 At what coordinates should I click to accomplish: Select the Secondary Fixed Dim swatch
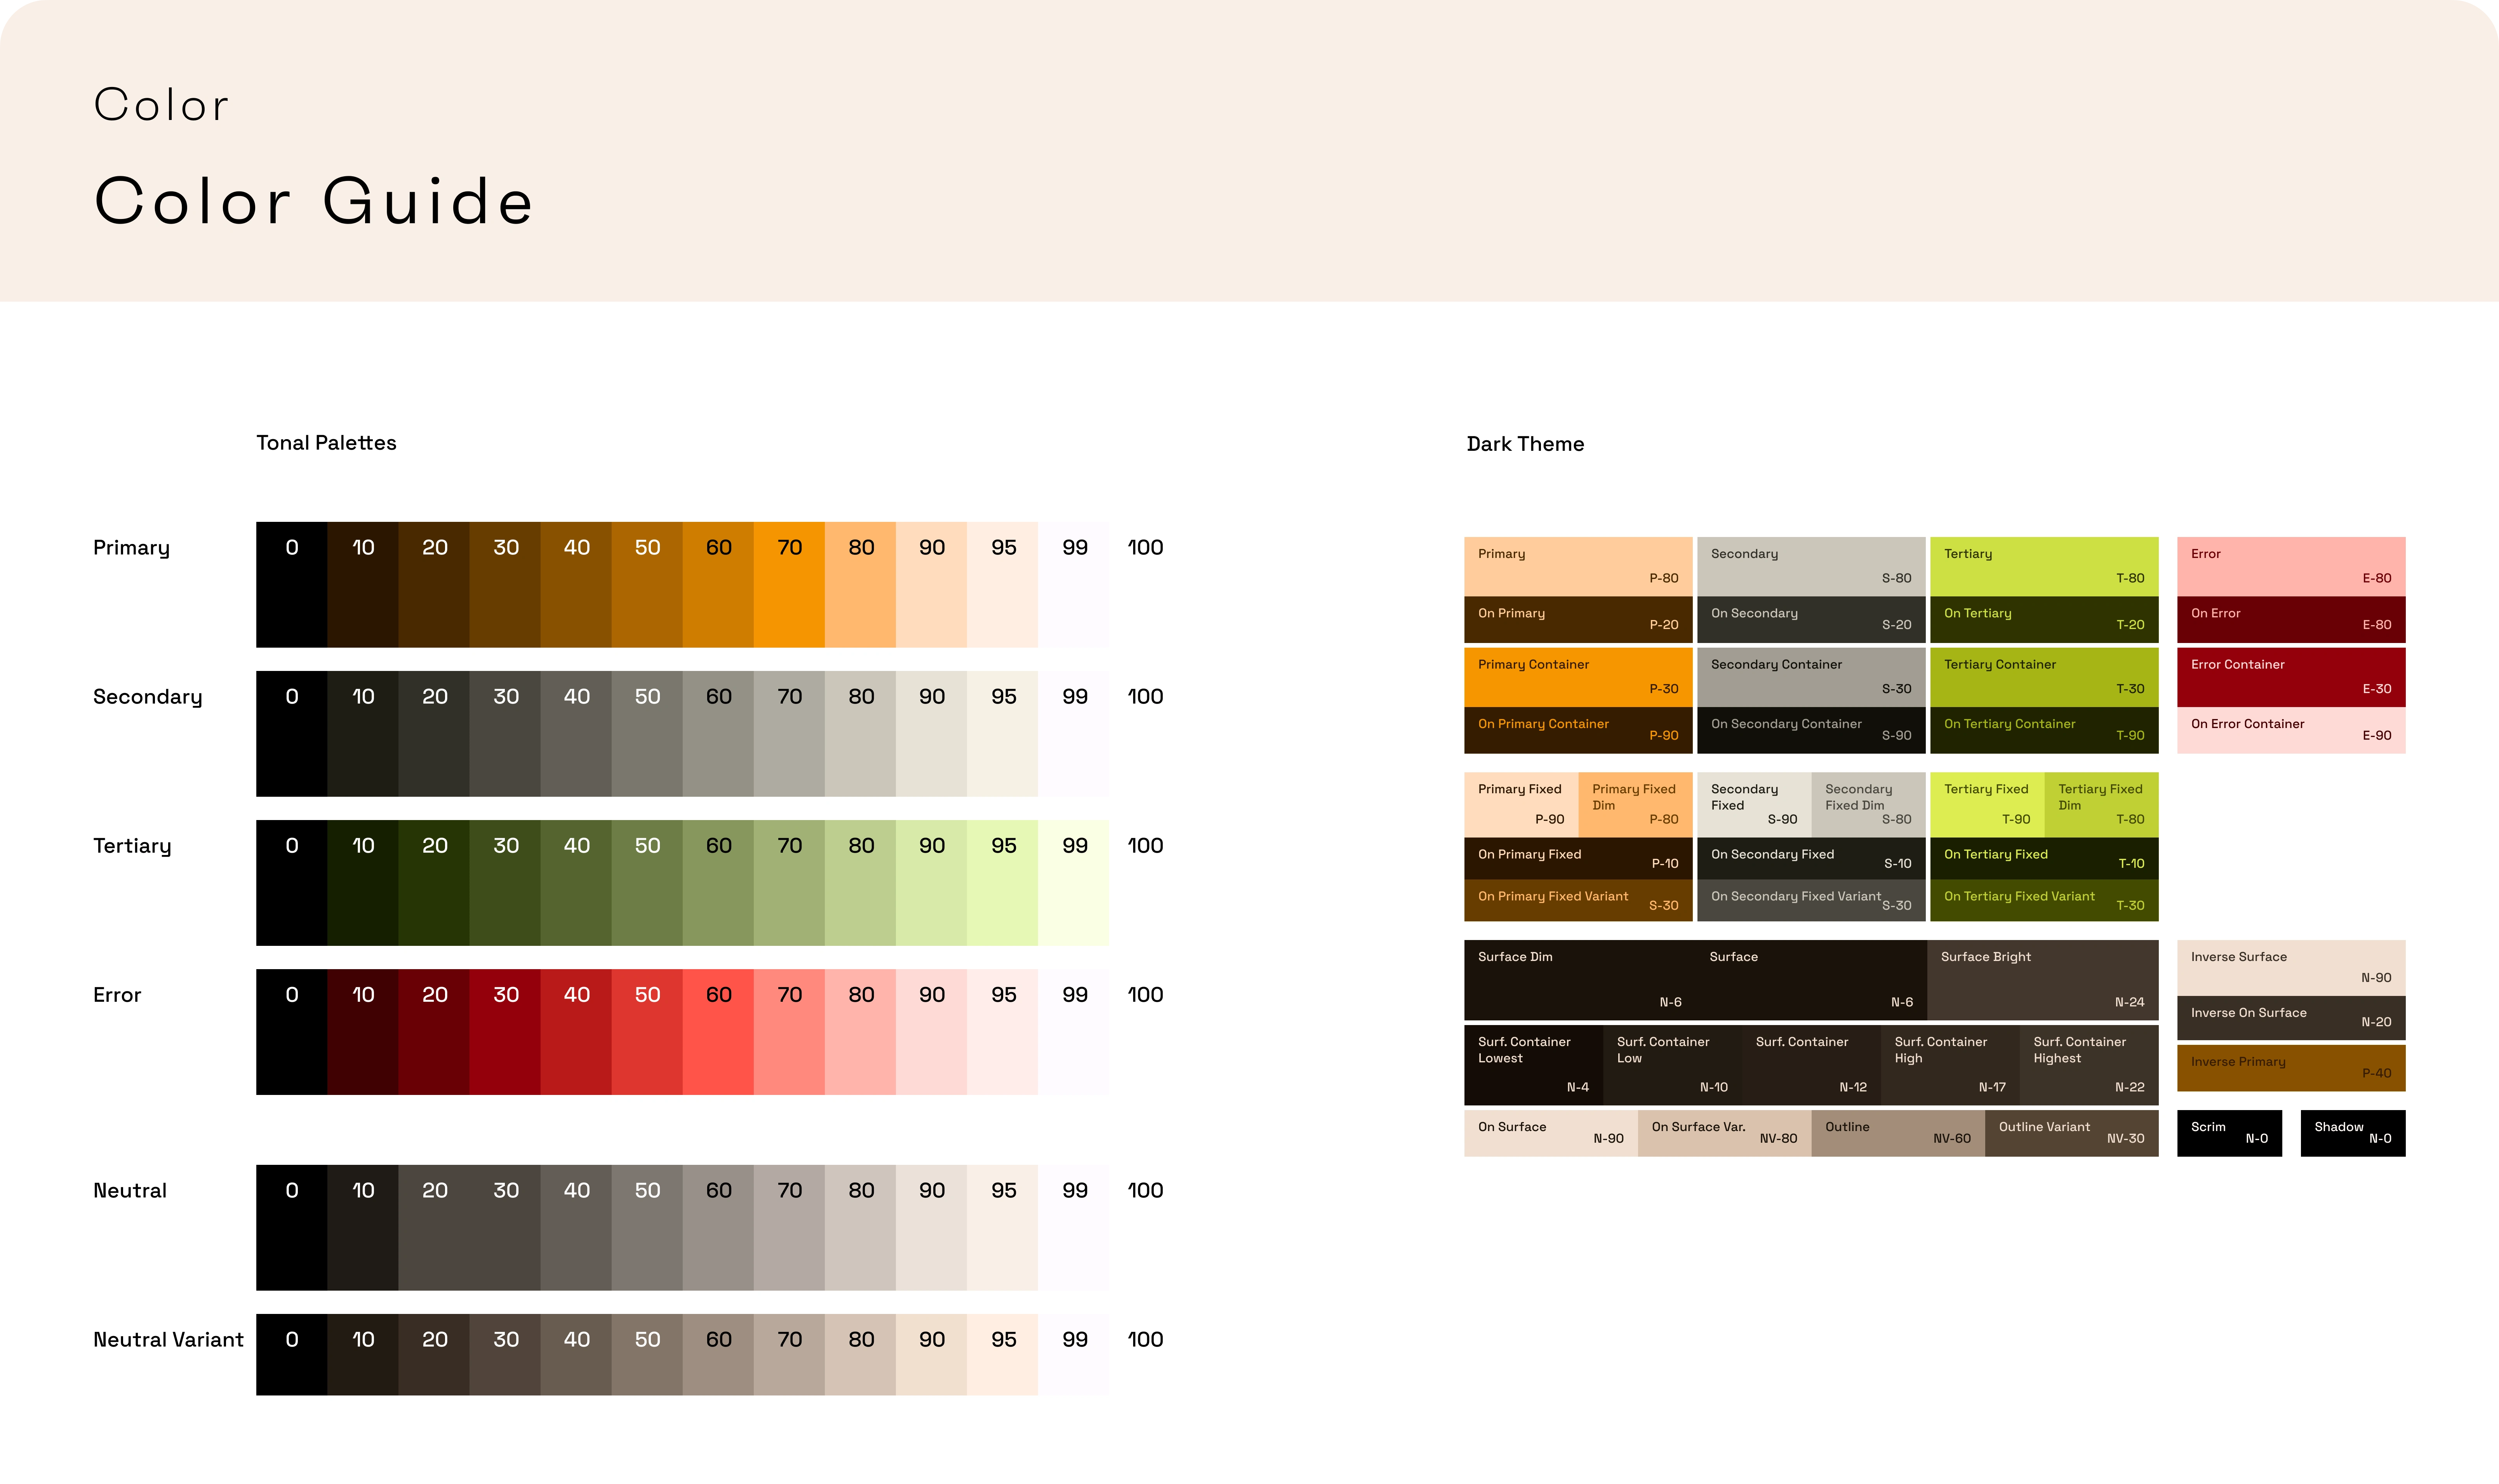pos(1869,805)
